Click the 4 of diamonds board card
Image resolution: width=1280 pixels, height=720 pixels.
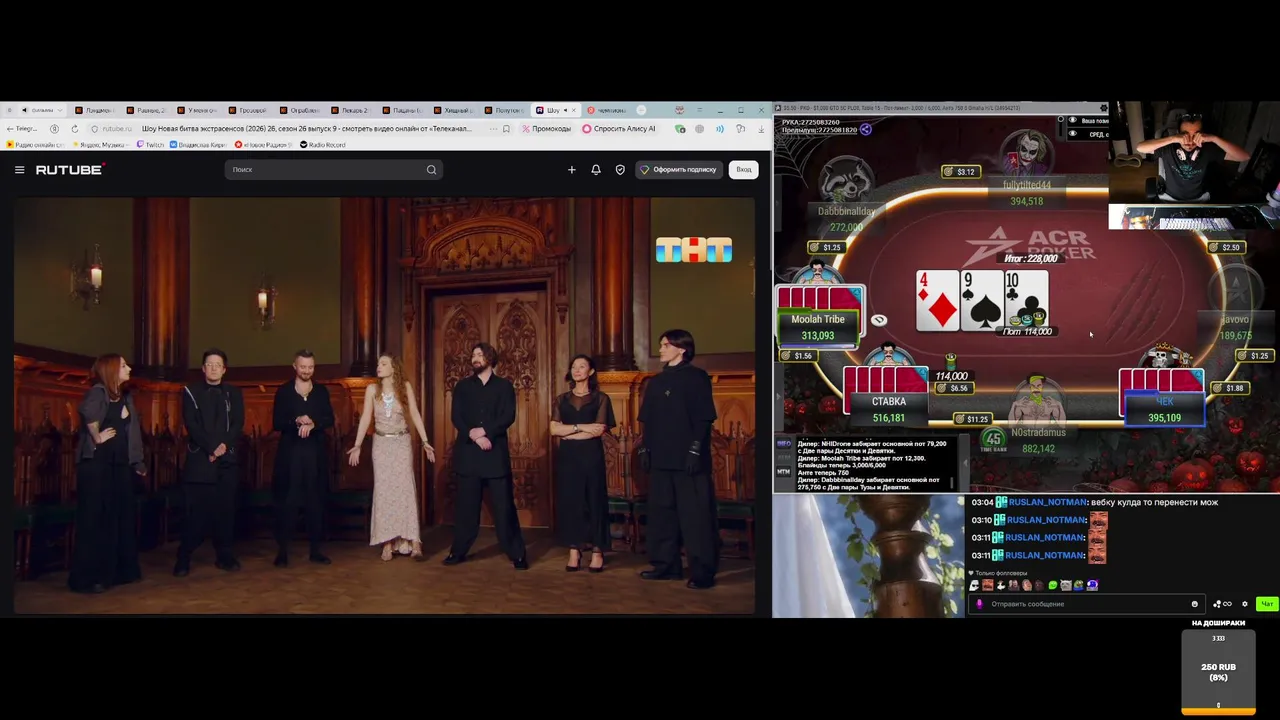[938, 301]
